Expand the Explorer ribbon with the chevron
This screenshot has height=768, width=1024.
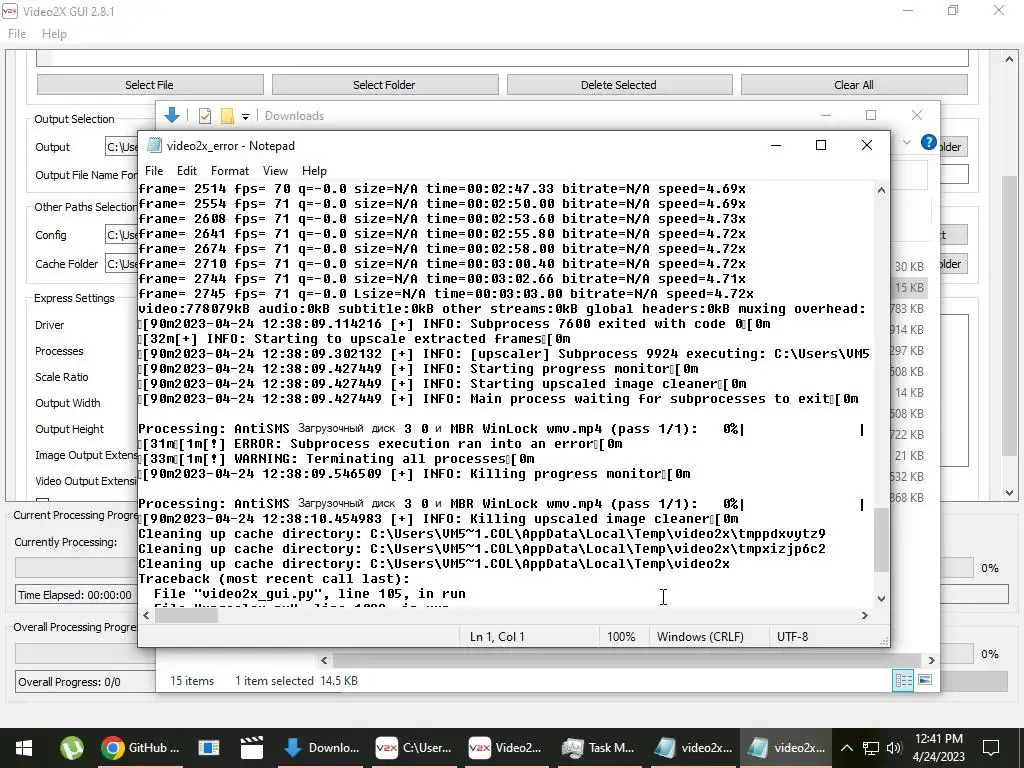coord(906,142)
